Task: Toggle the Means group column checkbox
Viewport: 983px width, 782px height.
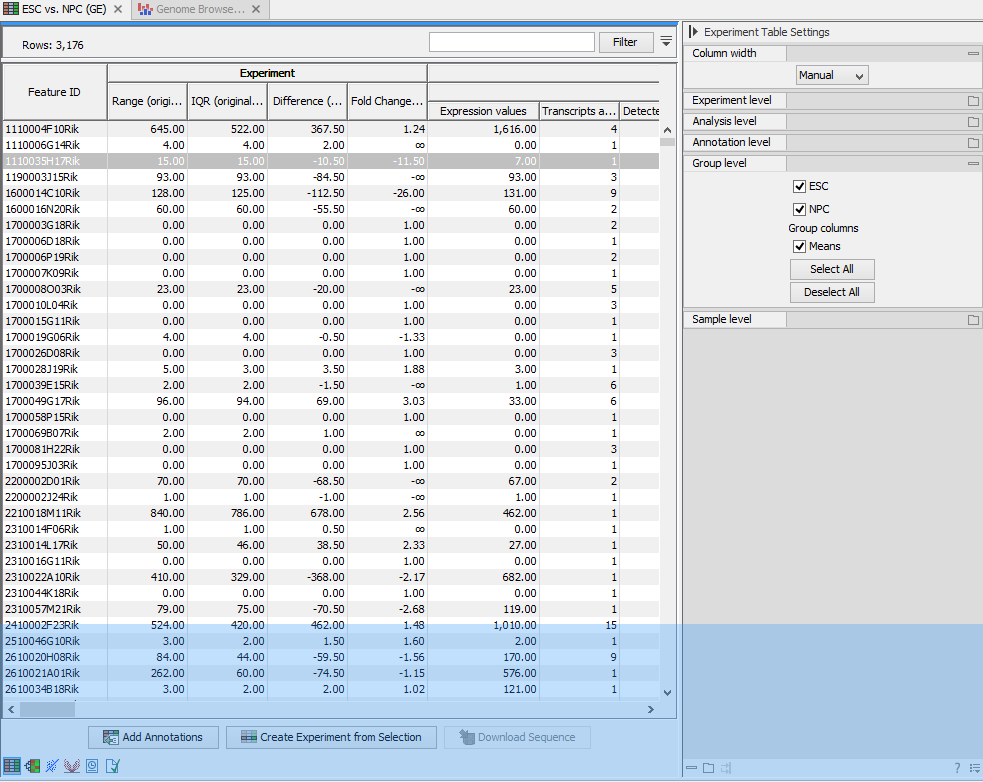Action: point(799,246)
